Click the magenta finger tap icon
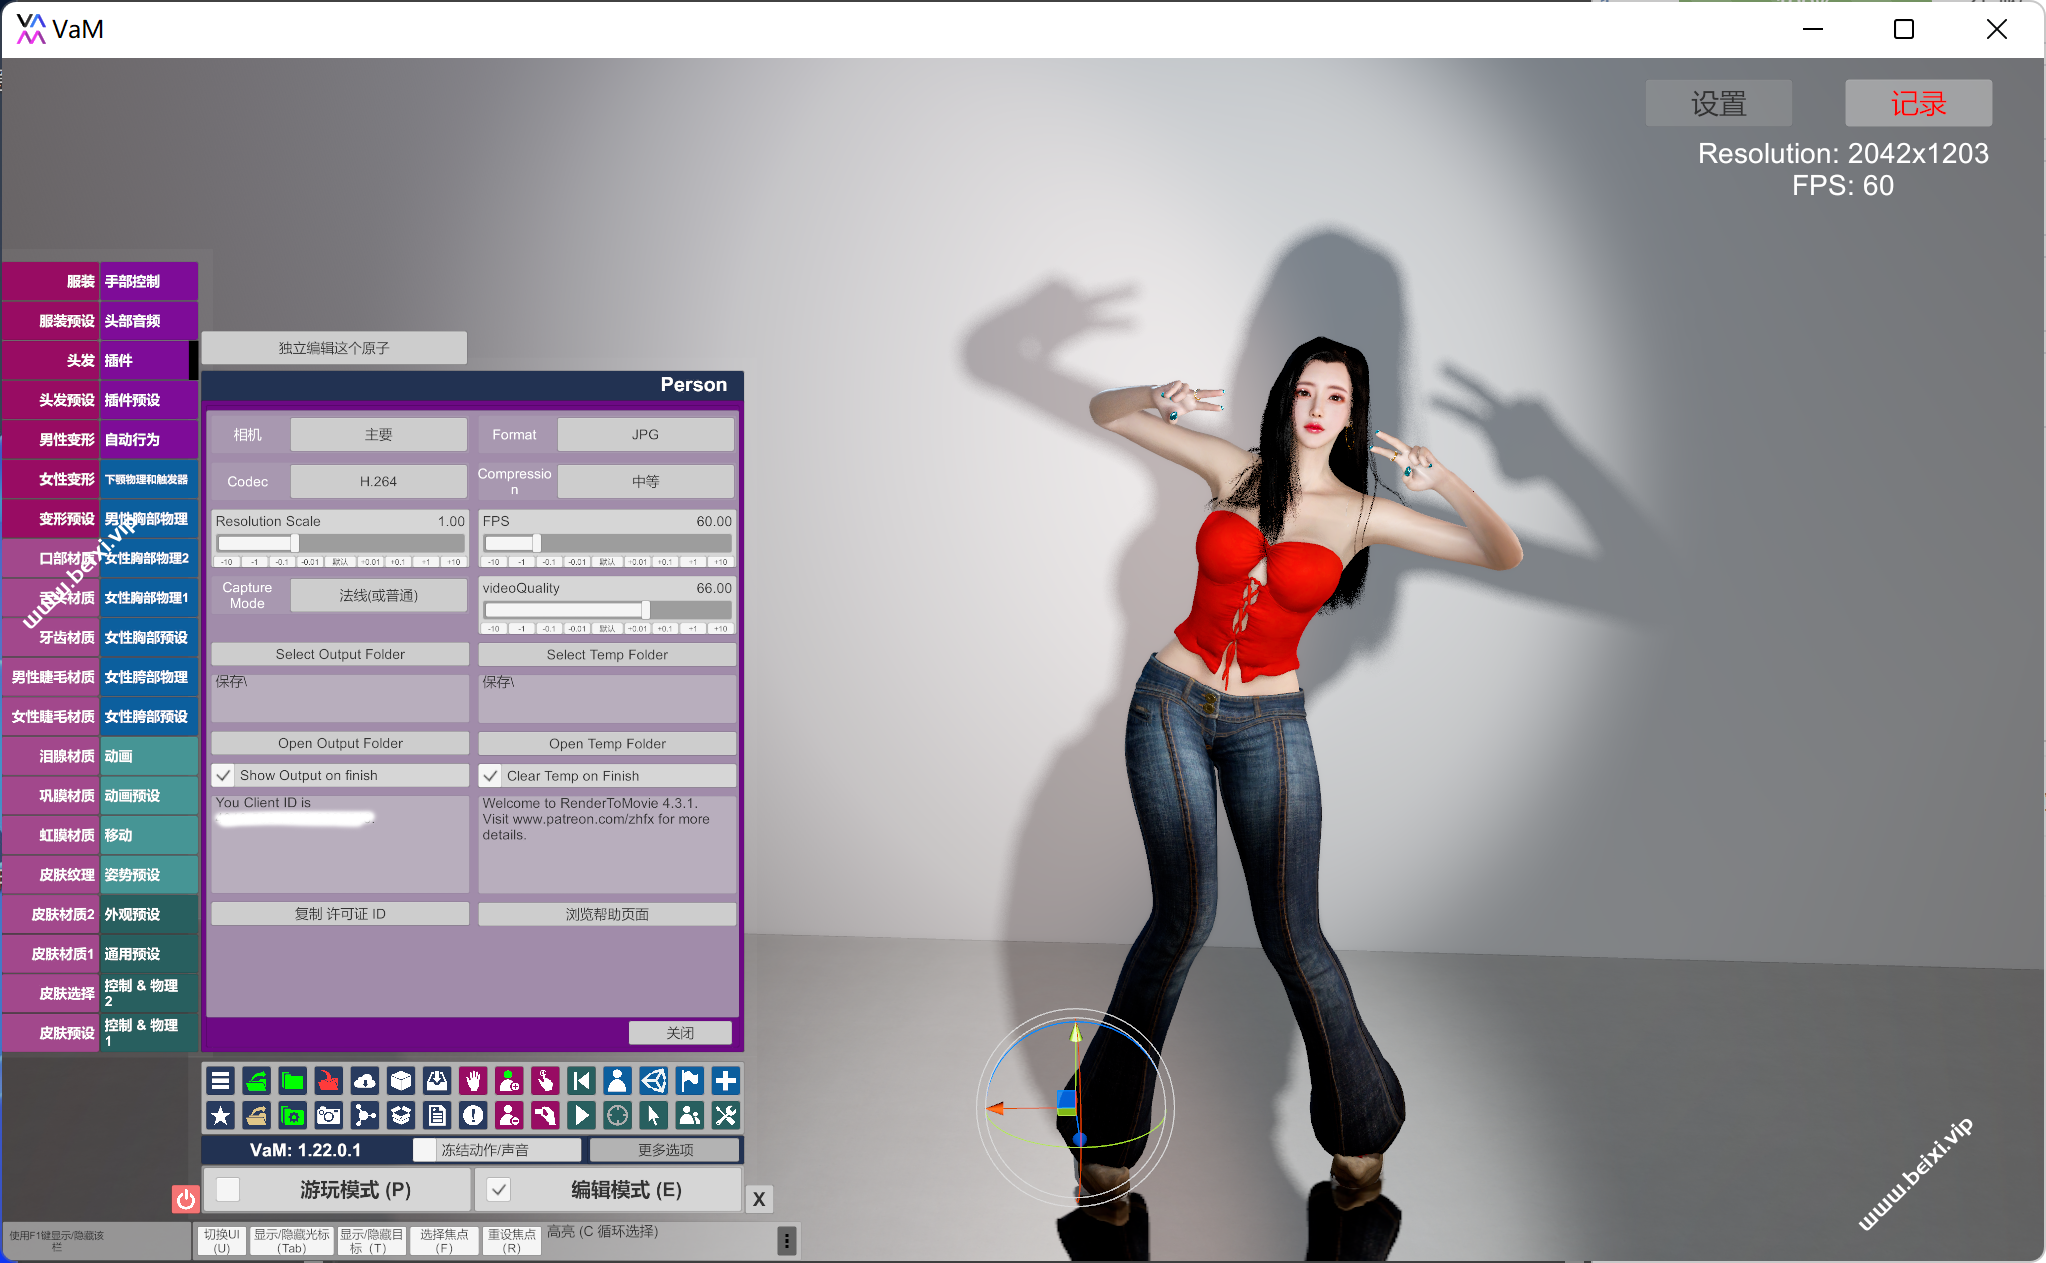The image size is (2046, 1263). pyautogui.click(x=545, y=1081)
